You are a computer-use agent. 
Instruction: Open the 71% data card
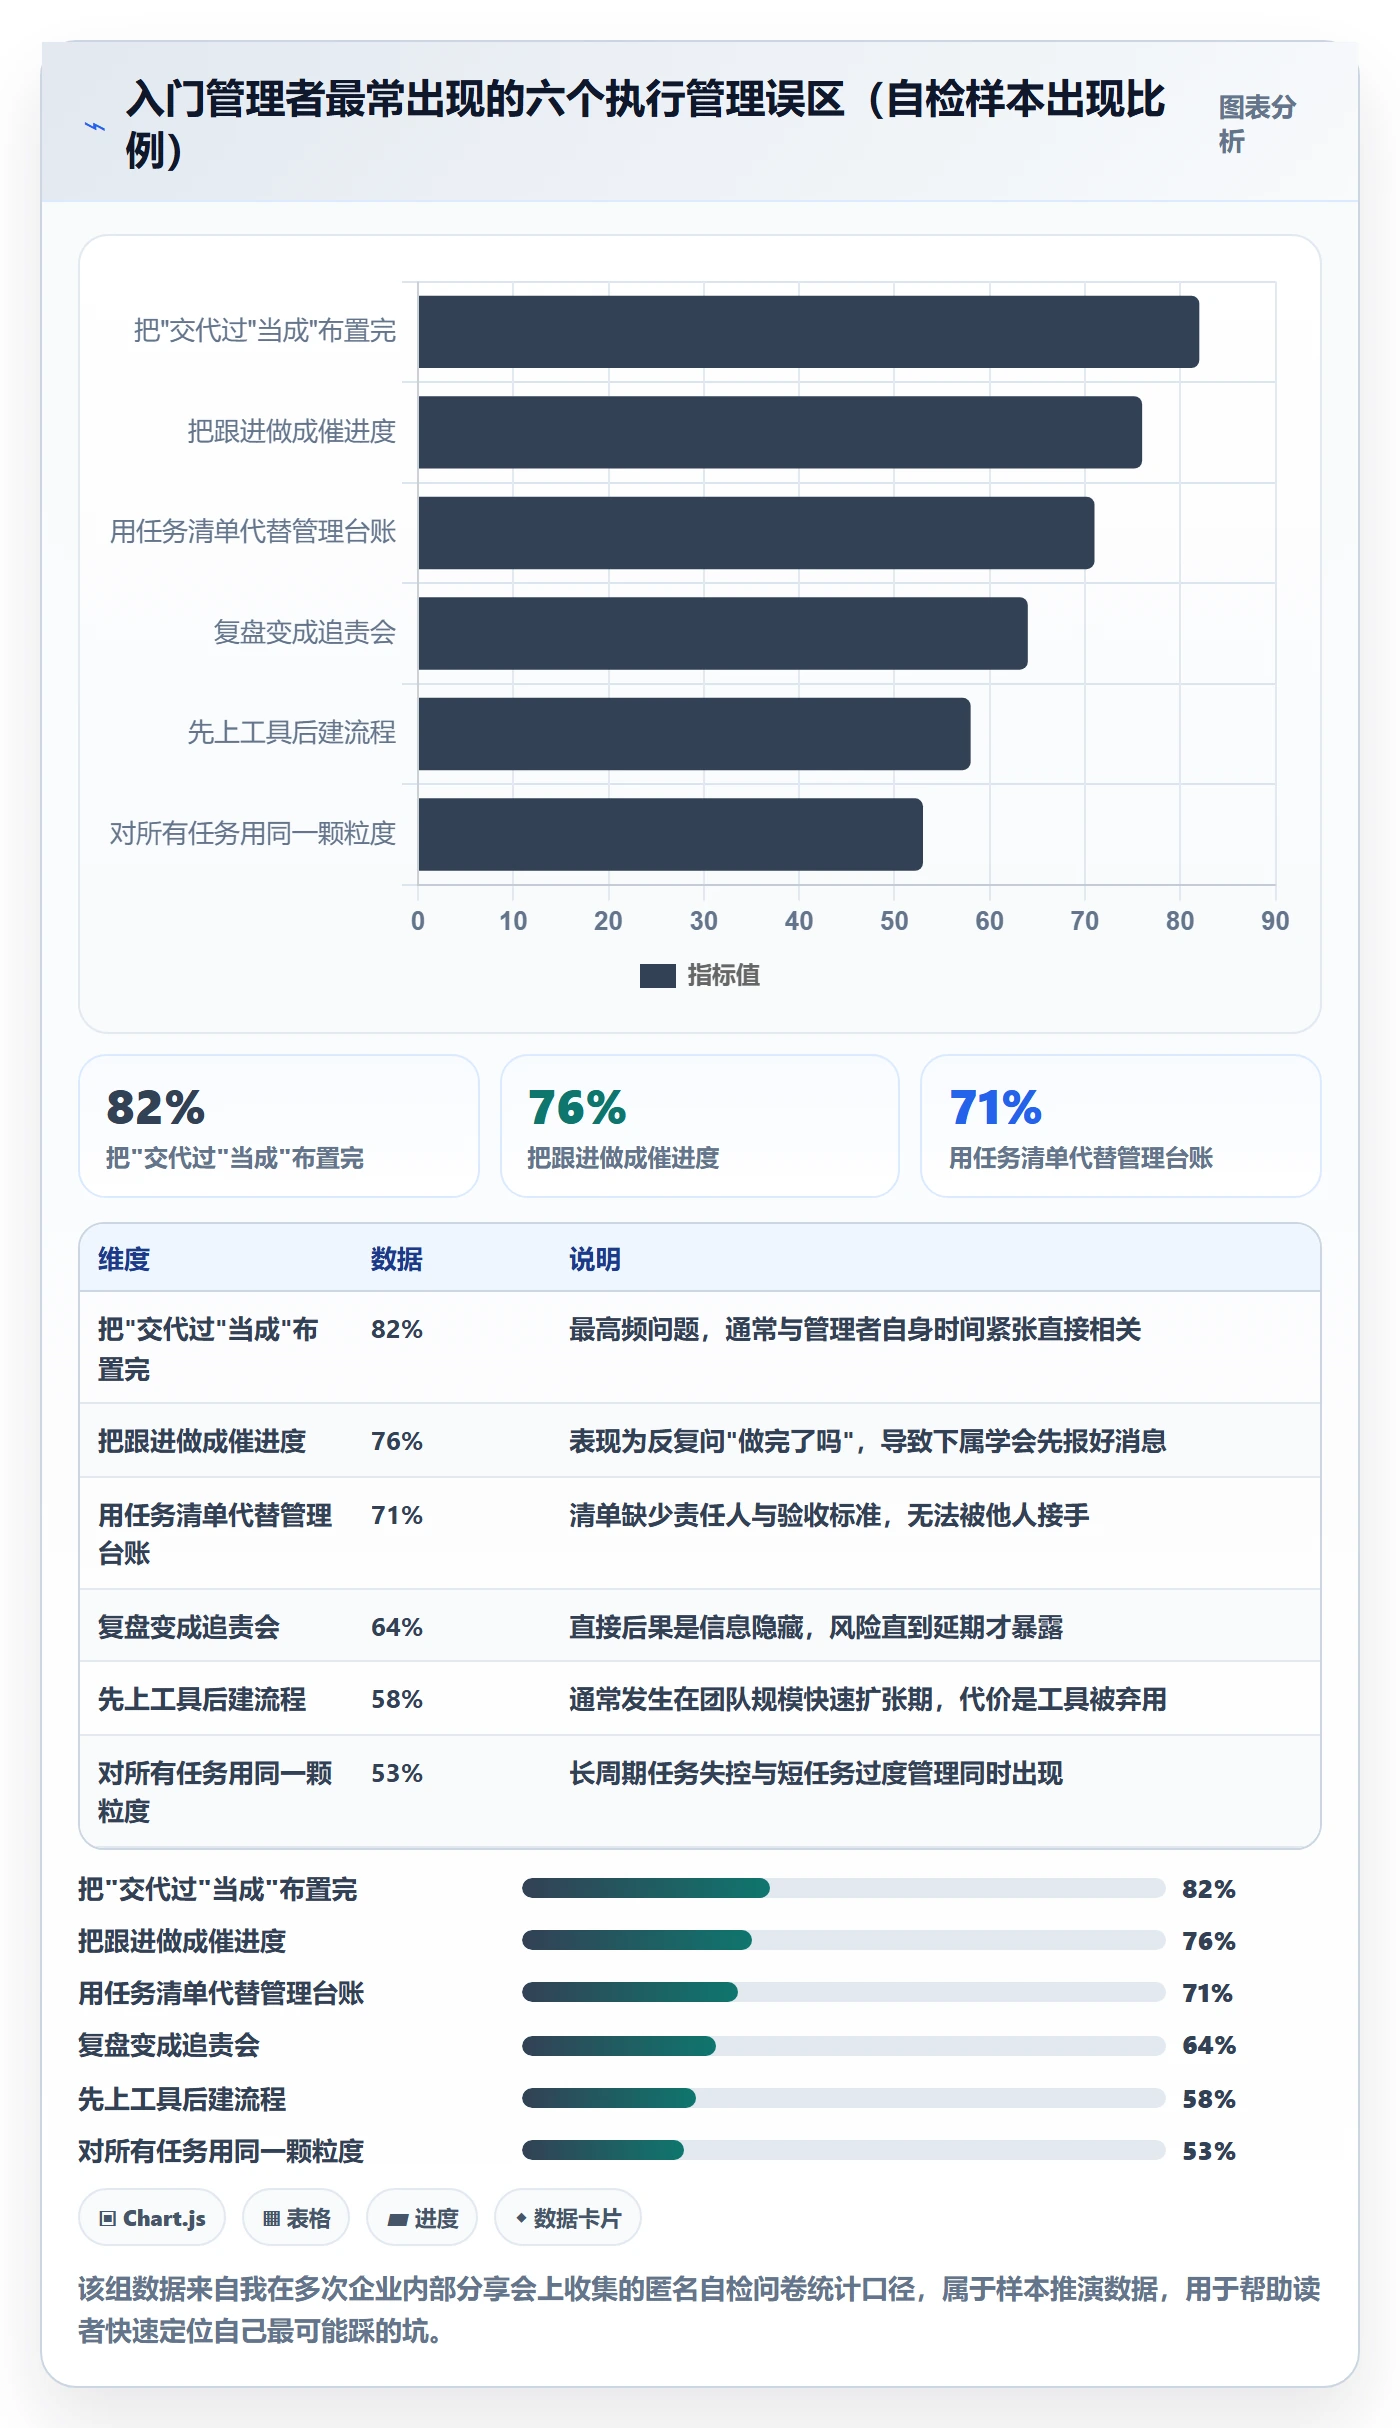point(1121,1126)
